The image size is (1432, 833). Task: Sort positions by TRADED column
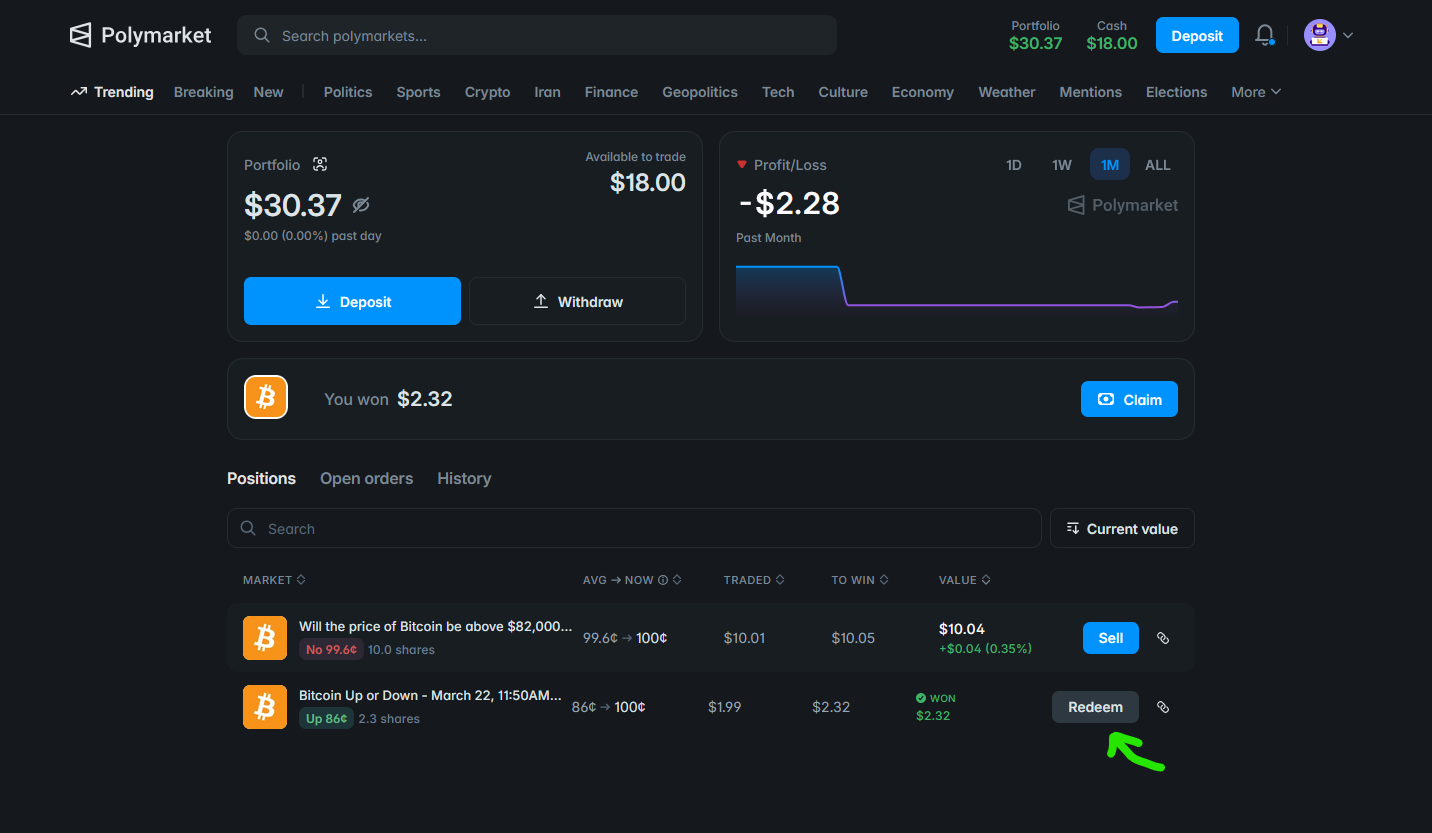pos(754,580)
